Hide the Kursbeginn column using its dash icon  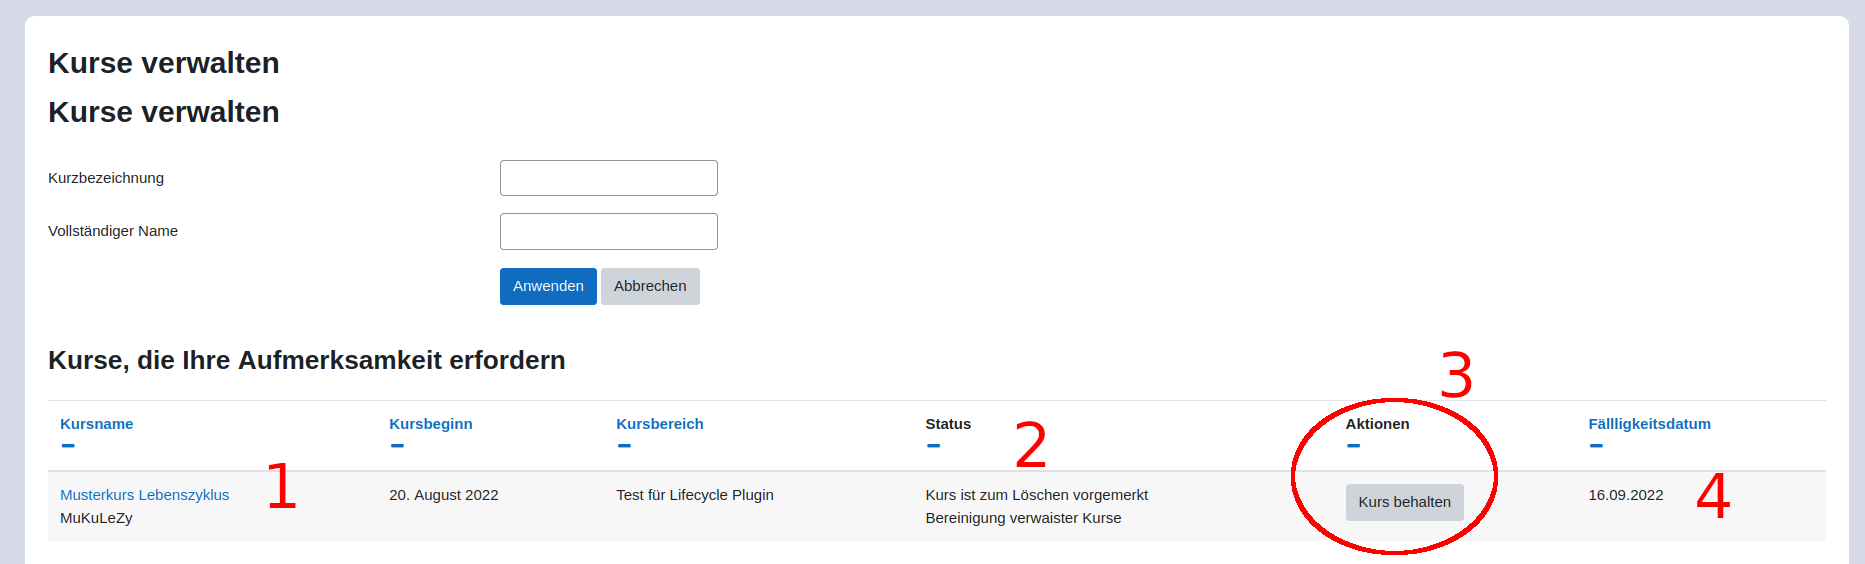coord(397,446)
